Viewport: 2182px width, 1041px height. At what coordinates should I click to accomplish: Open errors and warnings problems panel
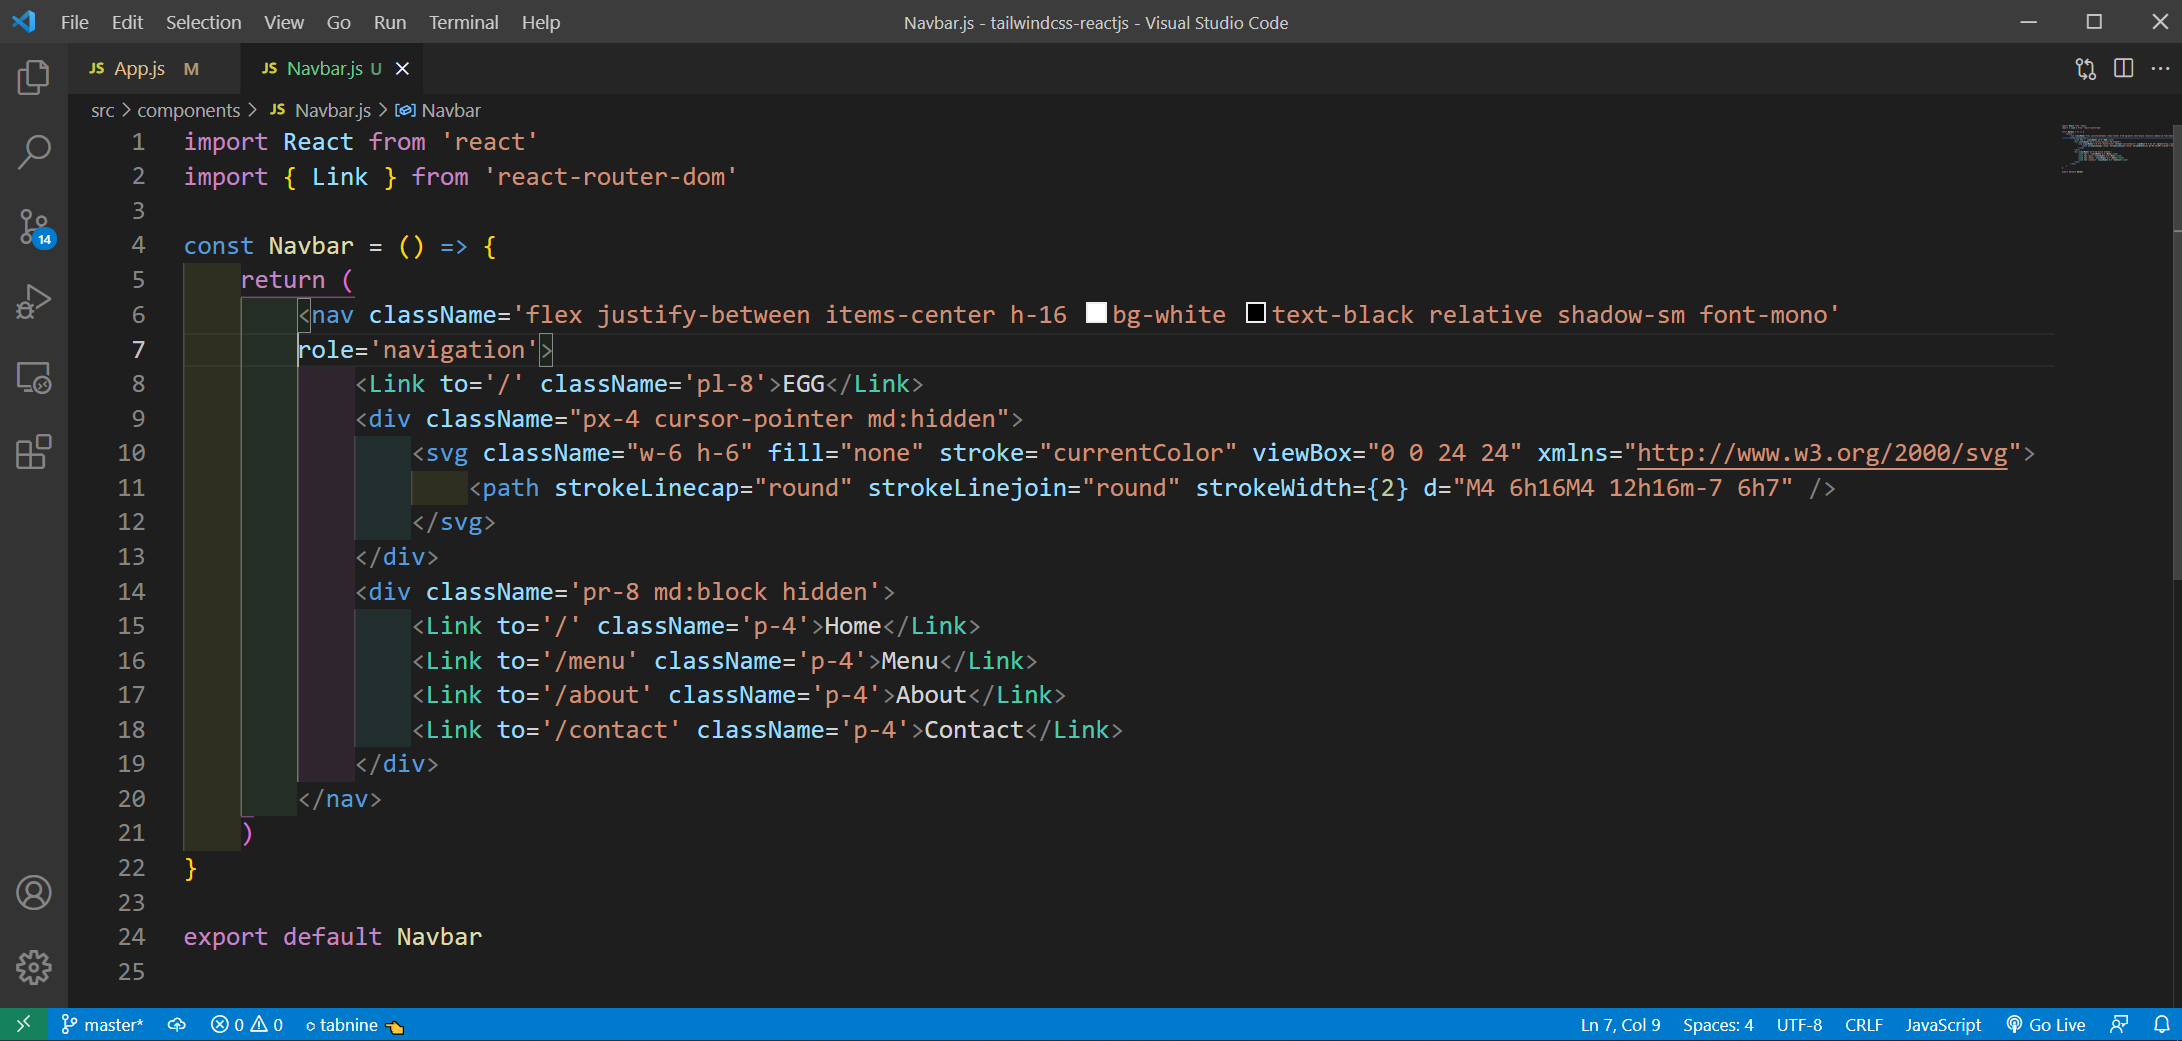pyautogui.click(x=246, y=1025)
